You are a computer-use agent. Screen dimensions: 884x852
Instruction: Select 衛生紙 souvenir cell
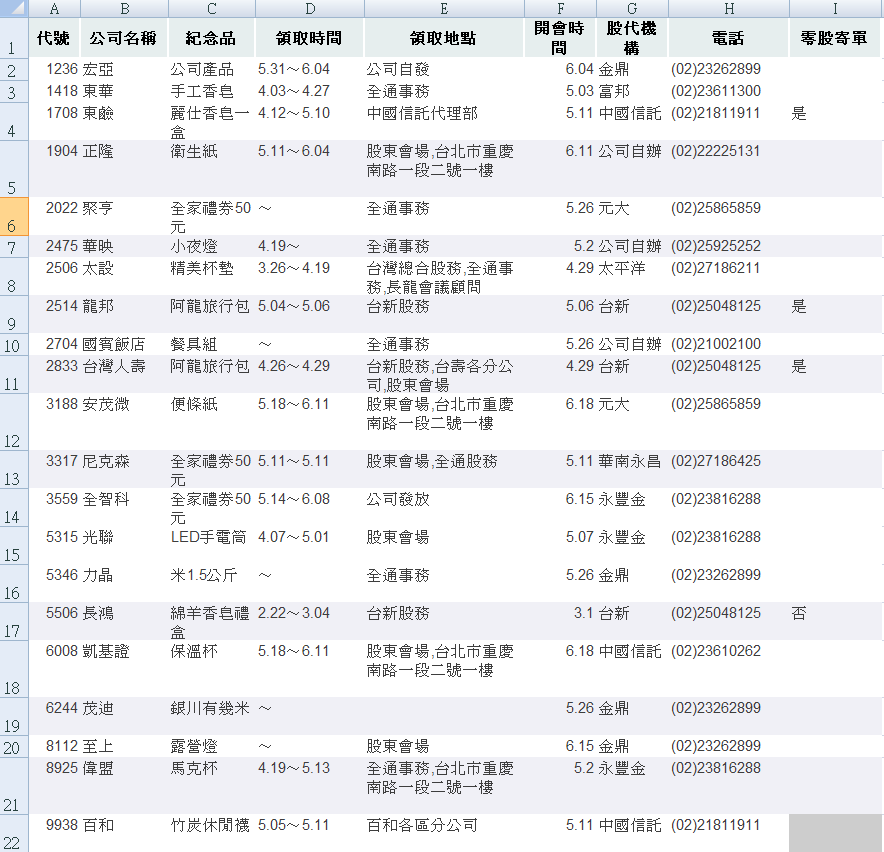pos(211,169)
